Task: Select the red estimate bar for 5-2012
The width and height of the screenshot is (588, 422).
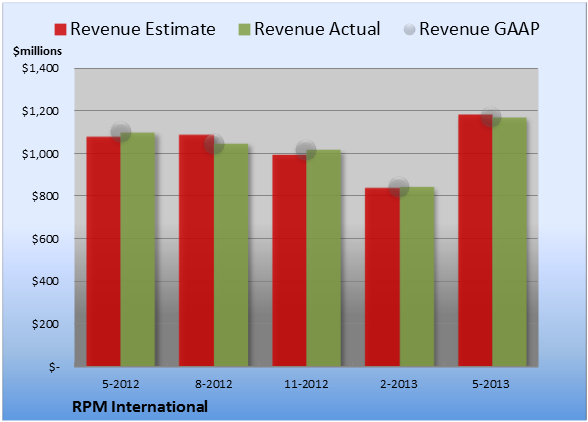Action: pyautogui.click(x=104, y=251)
